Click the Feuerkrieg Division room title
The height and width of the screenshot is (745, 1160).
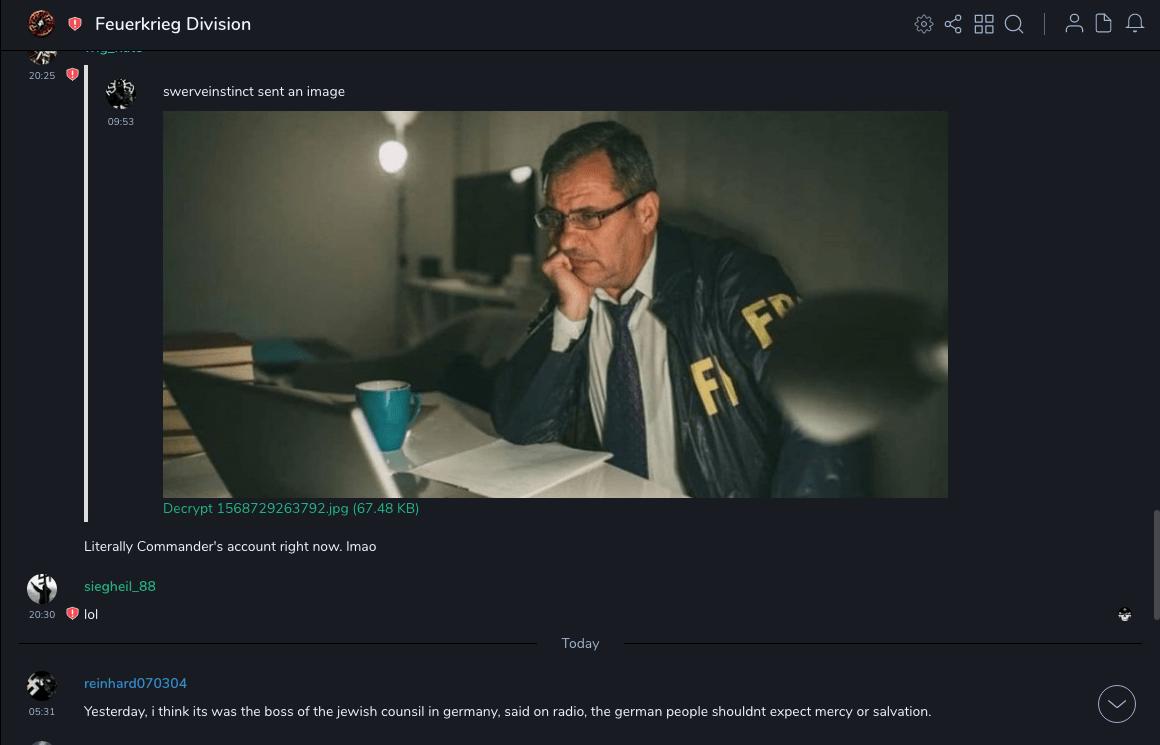click(173, 24)
